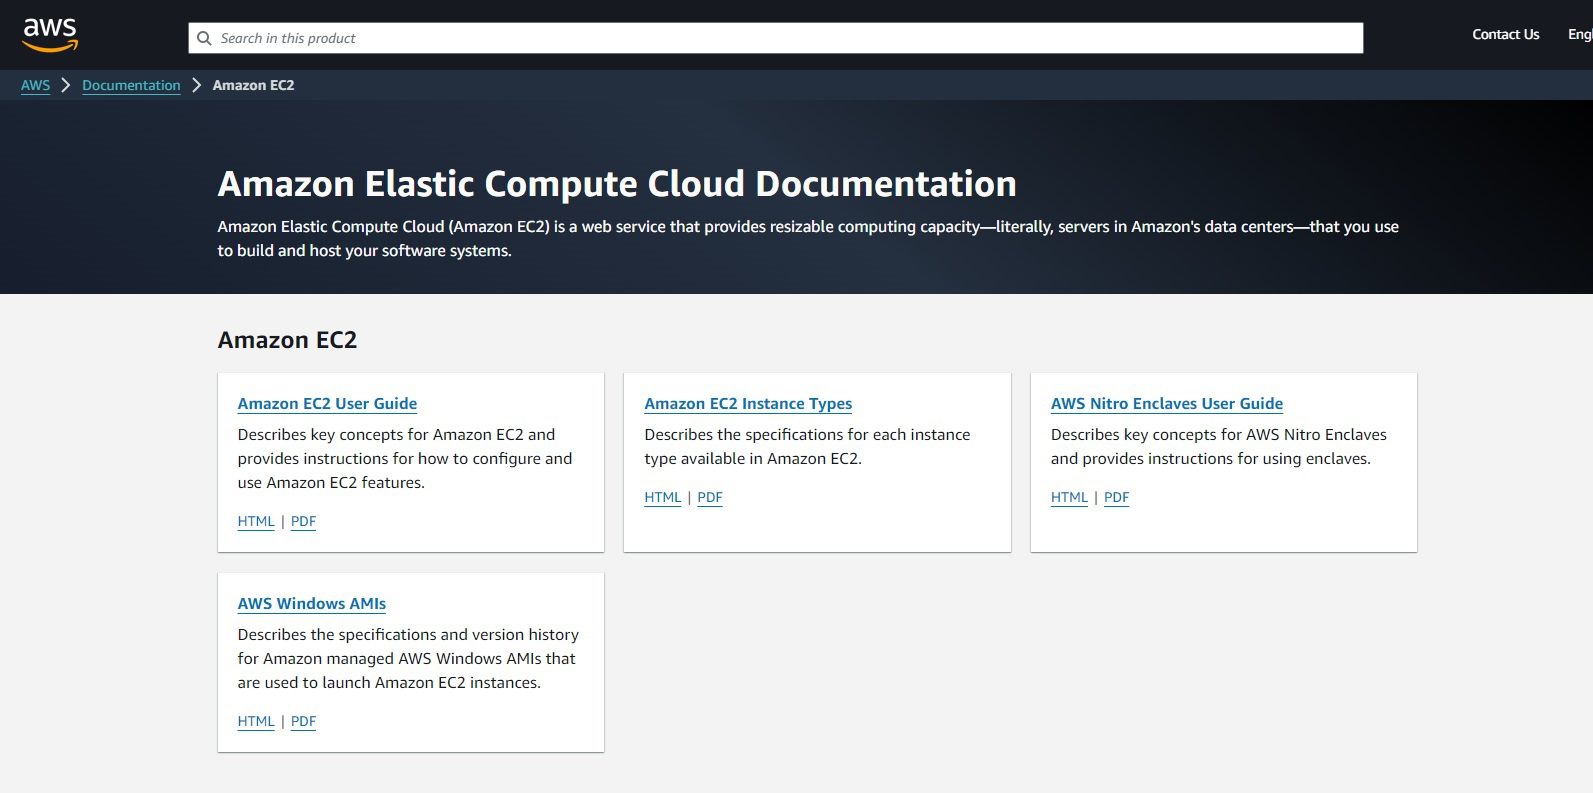Image resolution: width=1593 pixels, height=793 pixels.
Task: Open HTML version of EC2 Instance Types
Action: click(663, 497)
